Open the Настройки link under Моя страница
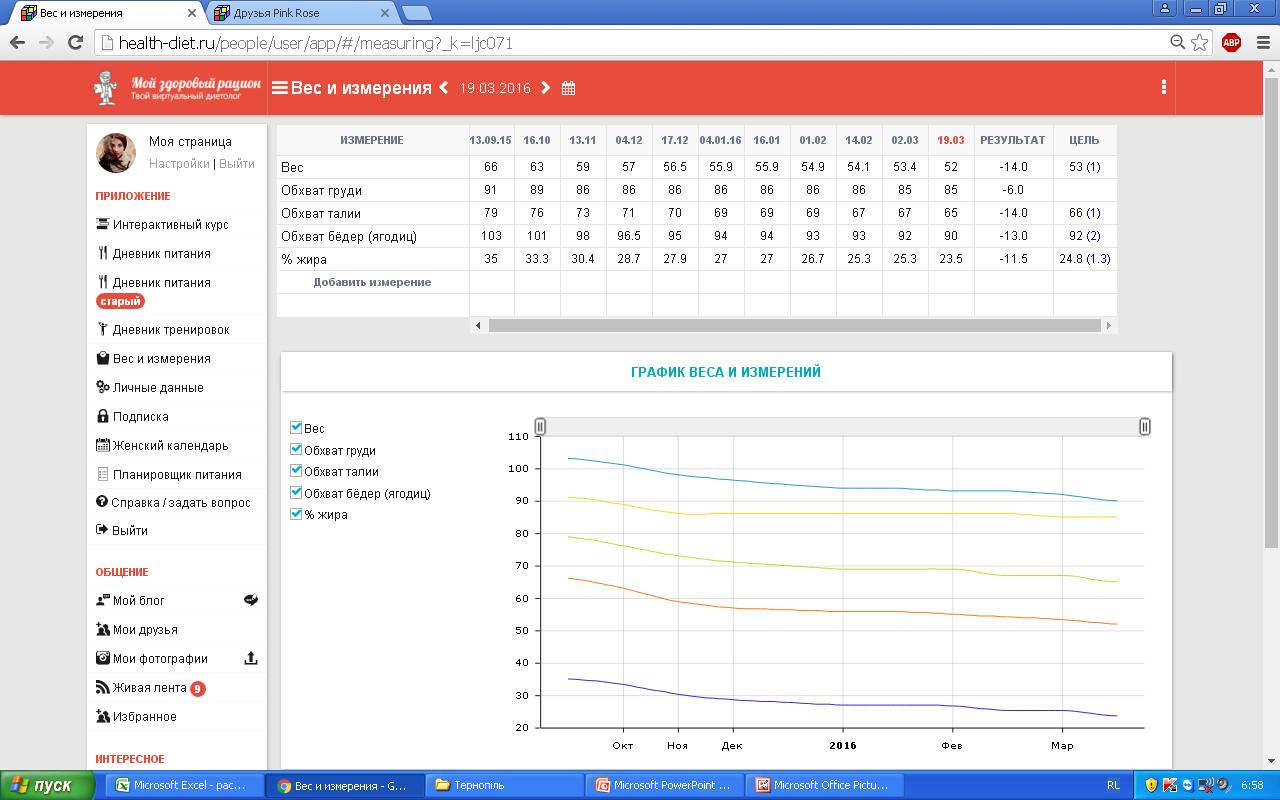The image size is (1280, 800). [179, 164]
